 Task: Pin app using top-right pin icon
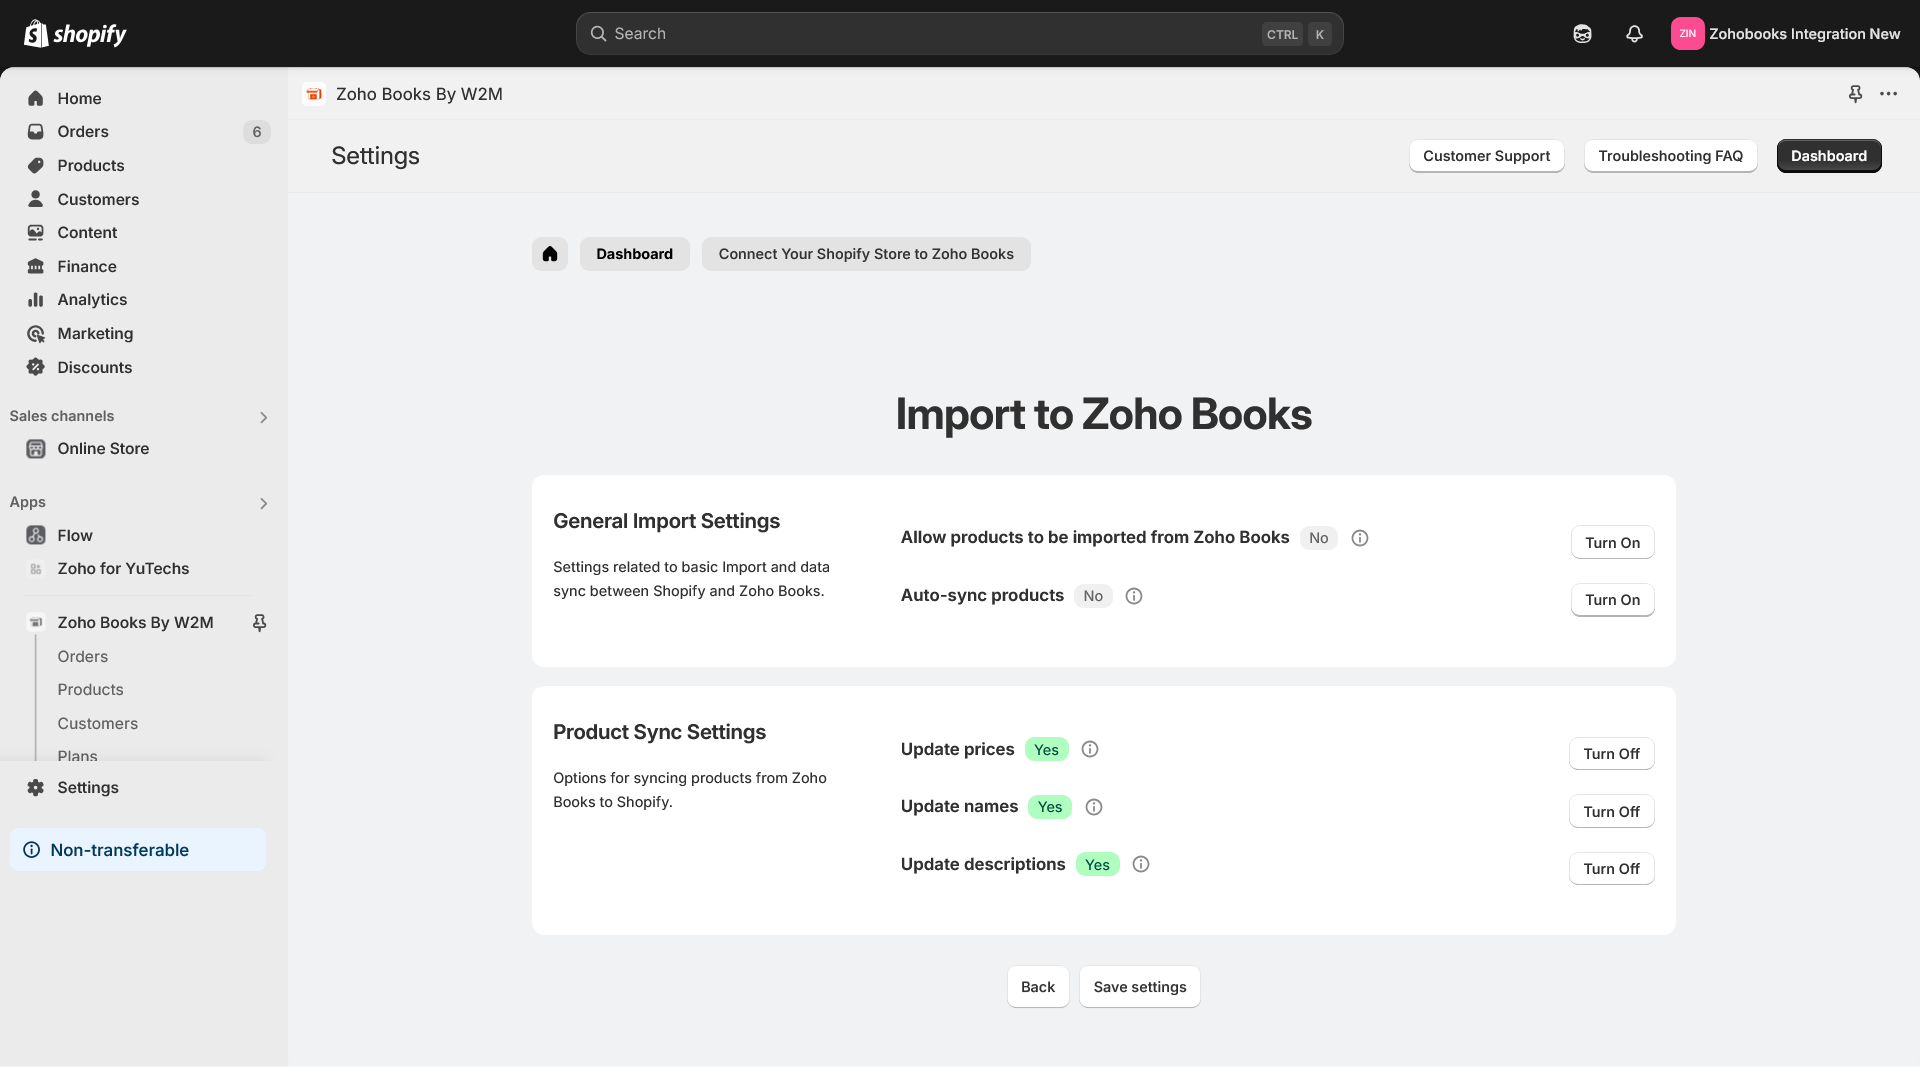click(x=1855, y=94)
